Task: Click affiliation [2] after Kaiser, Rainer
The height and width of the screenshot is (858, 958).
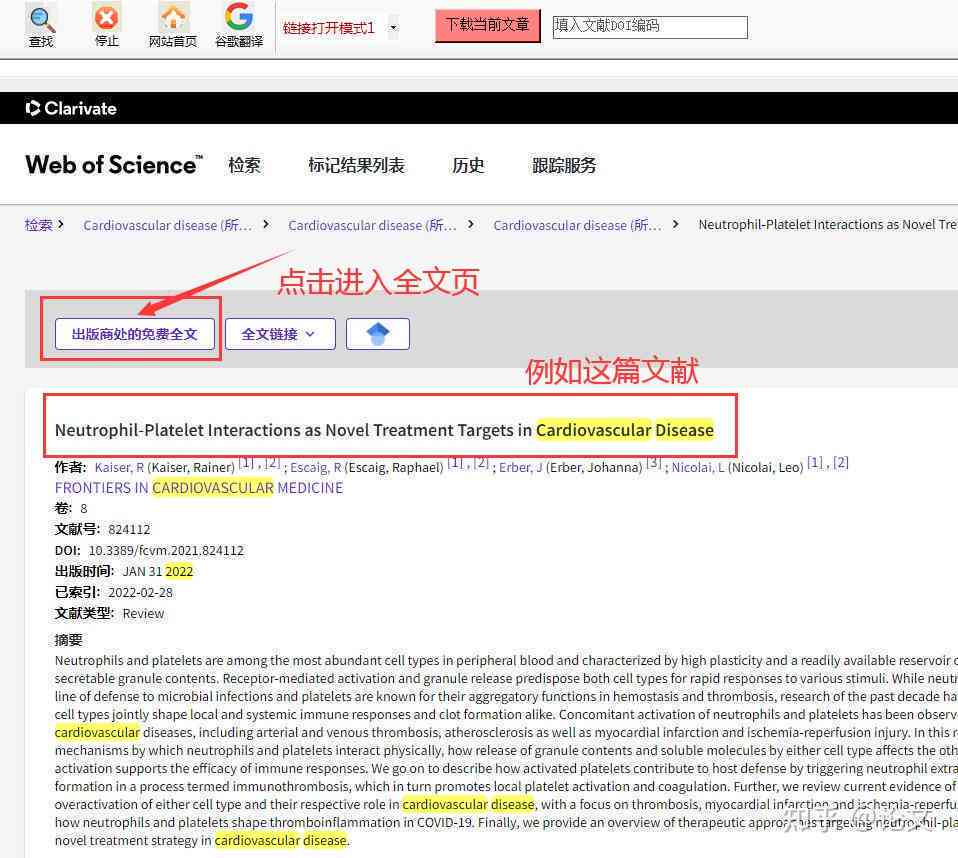Action: (272, 463)
